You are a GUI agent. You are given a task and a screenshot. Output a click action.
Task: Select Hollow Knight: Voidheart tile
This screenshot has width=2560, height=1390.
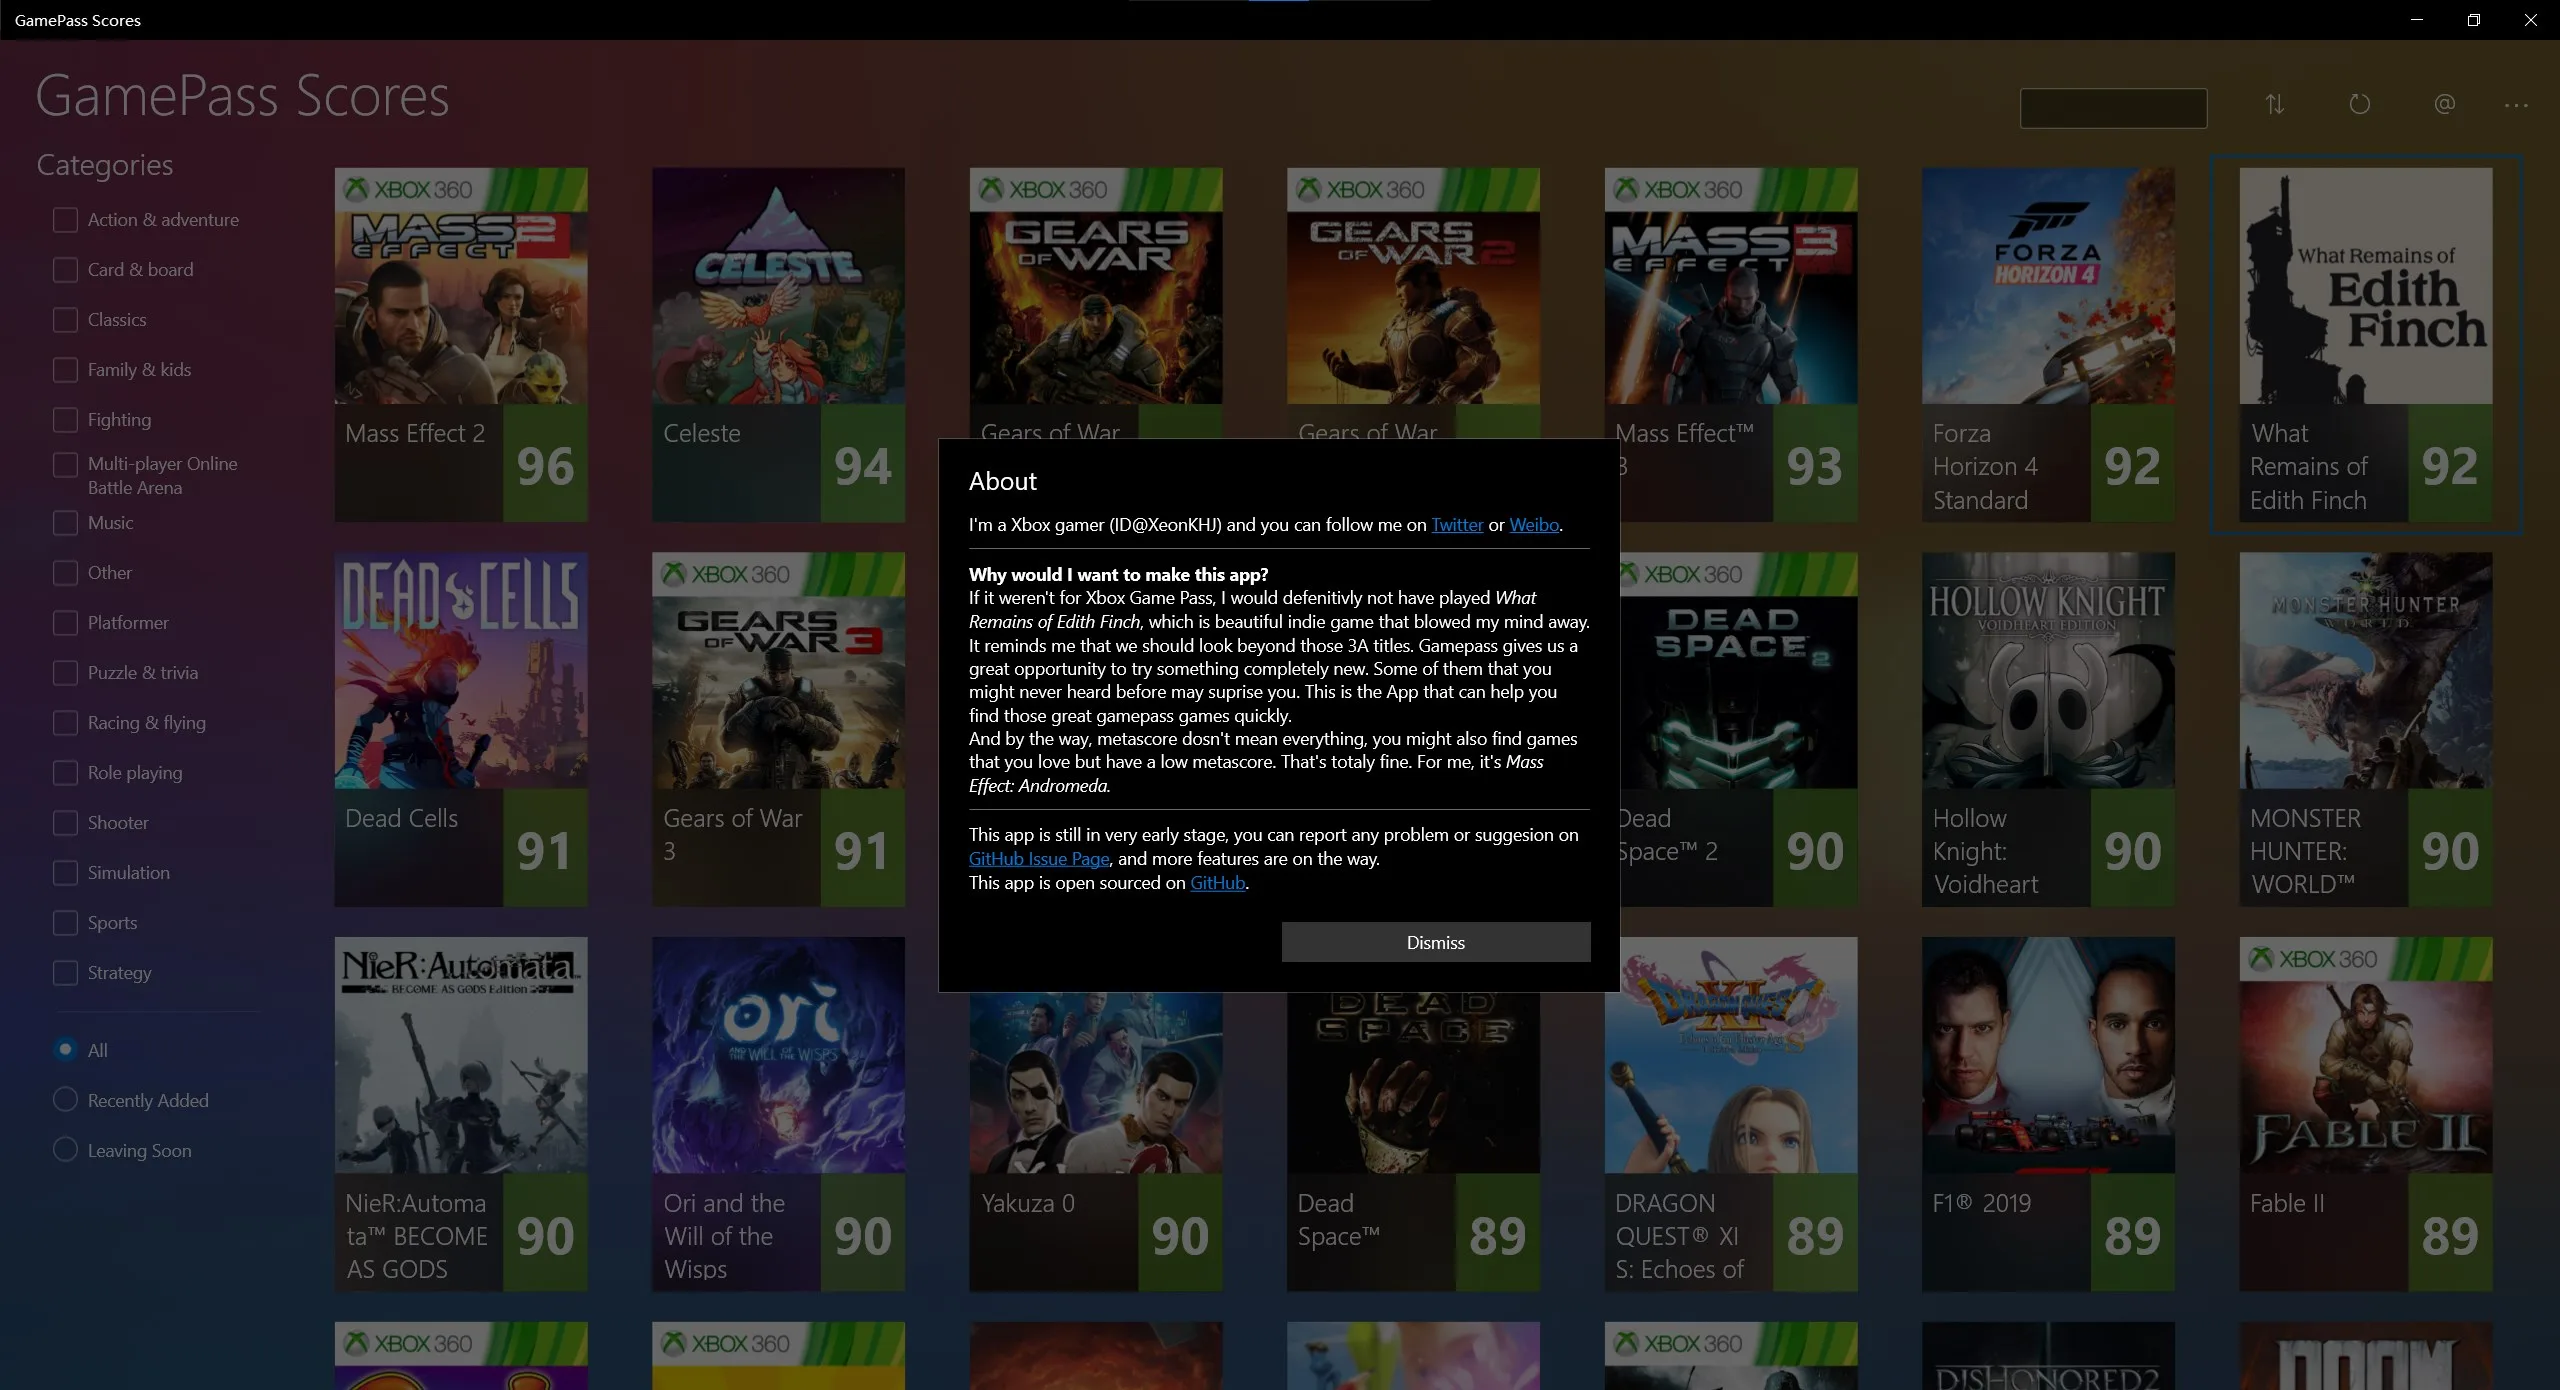(x=2048, y=729)
